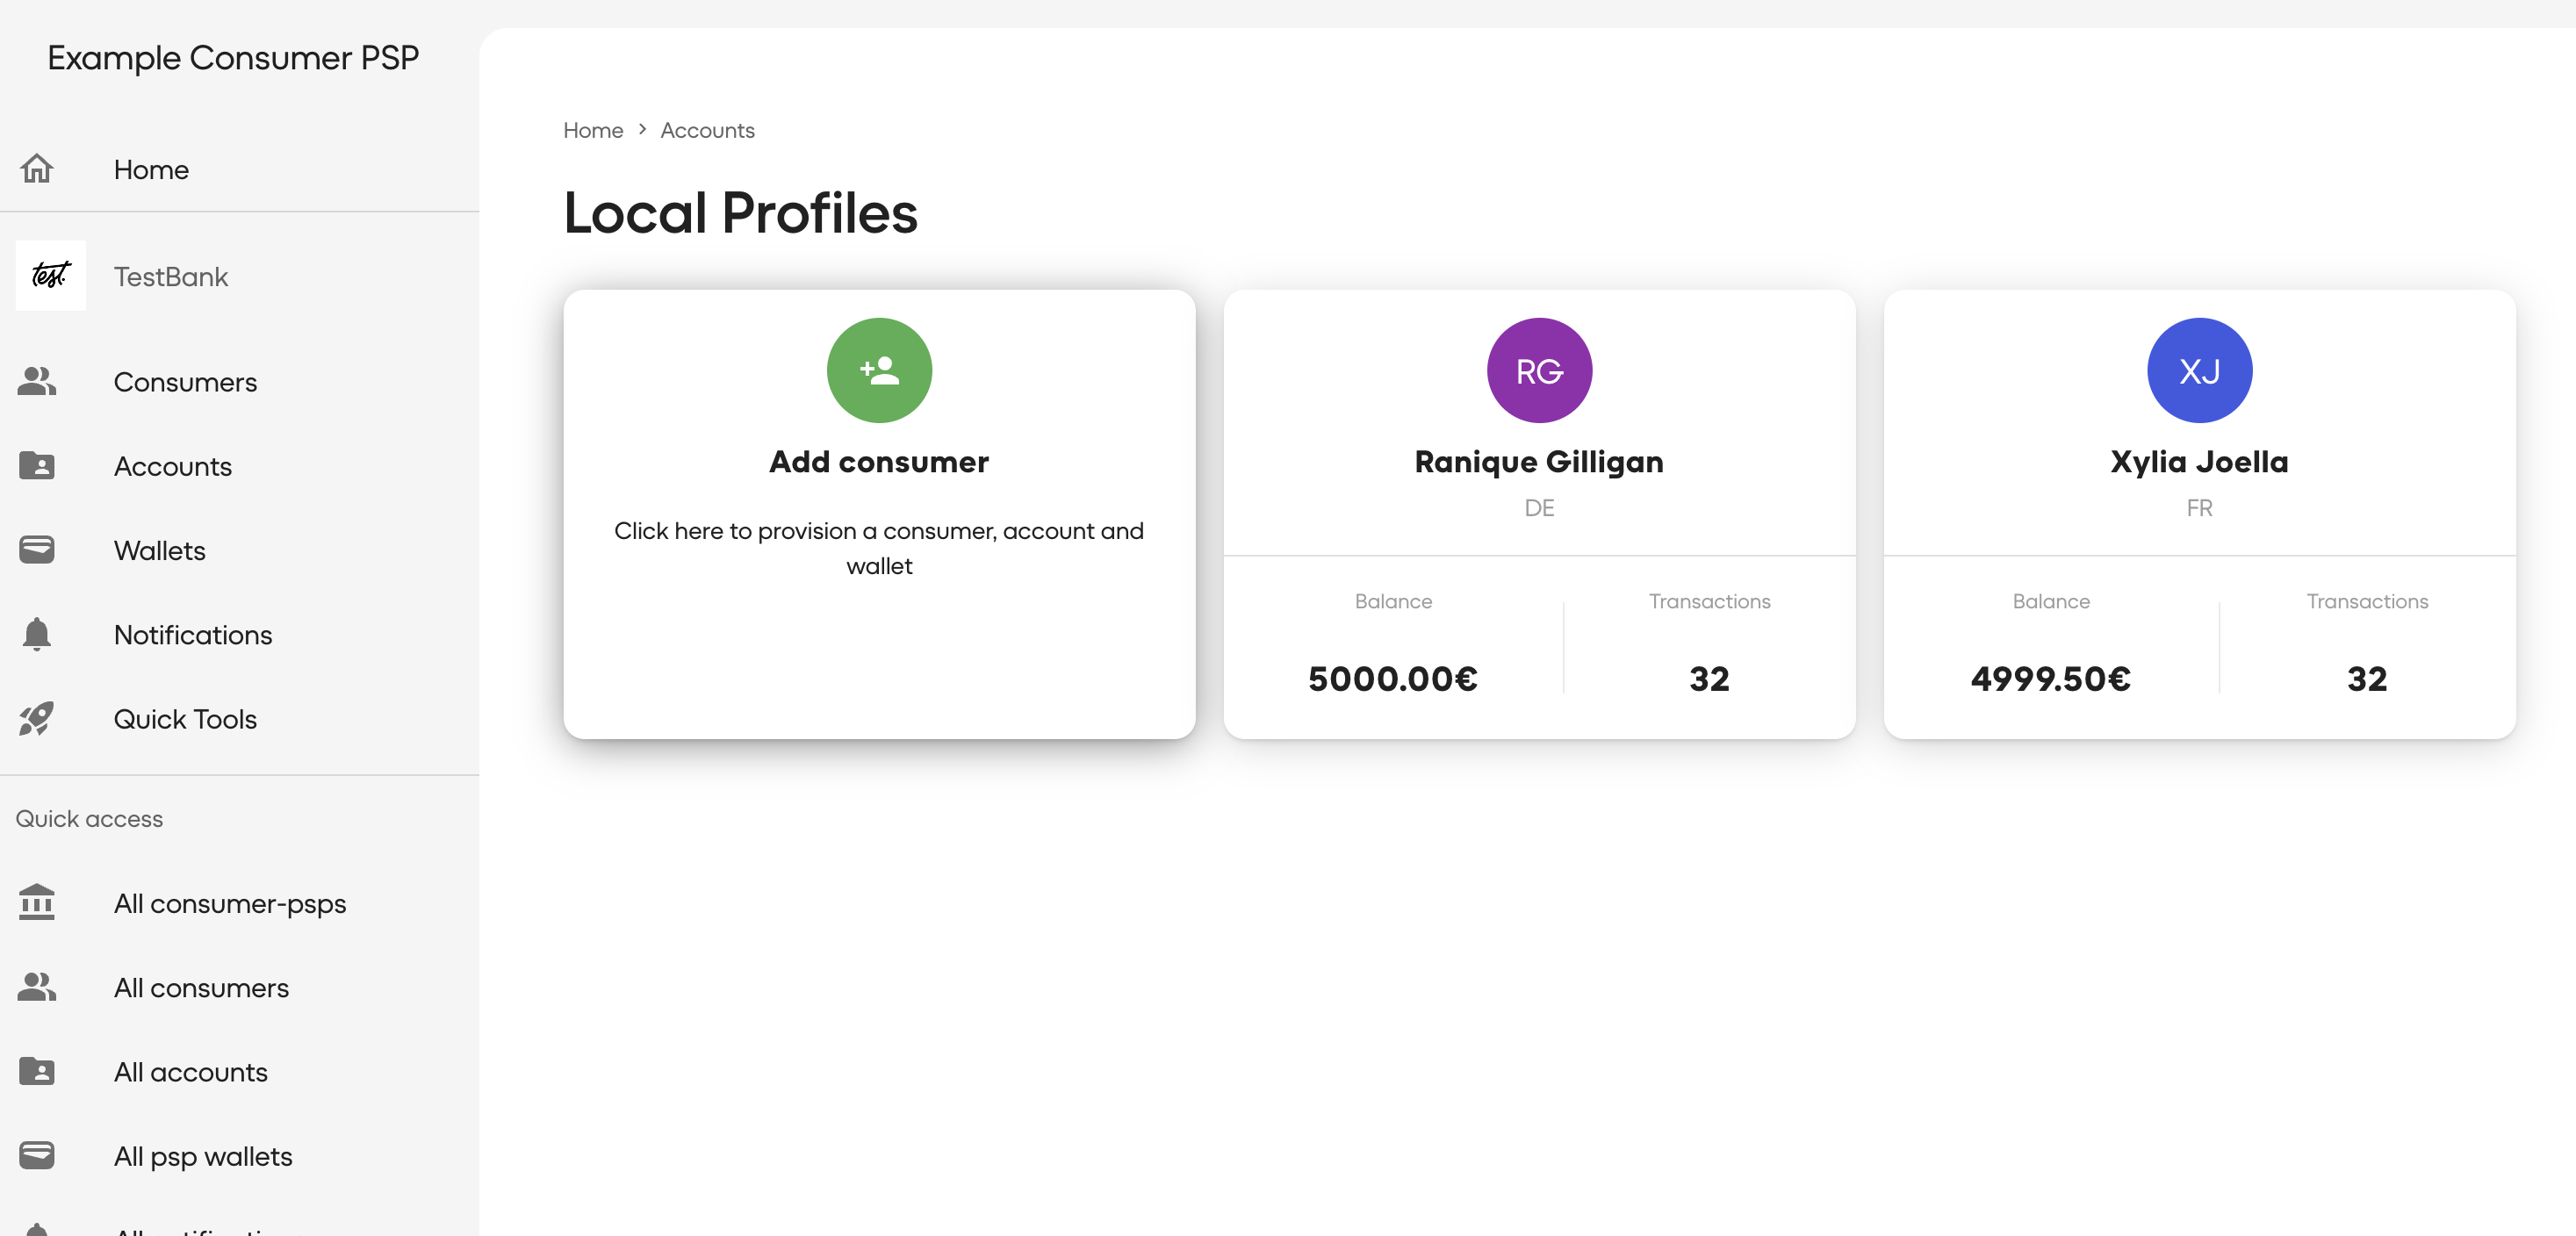Select the All consumers menu entry

click(x=201, y=988)
